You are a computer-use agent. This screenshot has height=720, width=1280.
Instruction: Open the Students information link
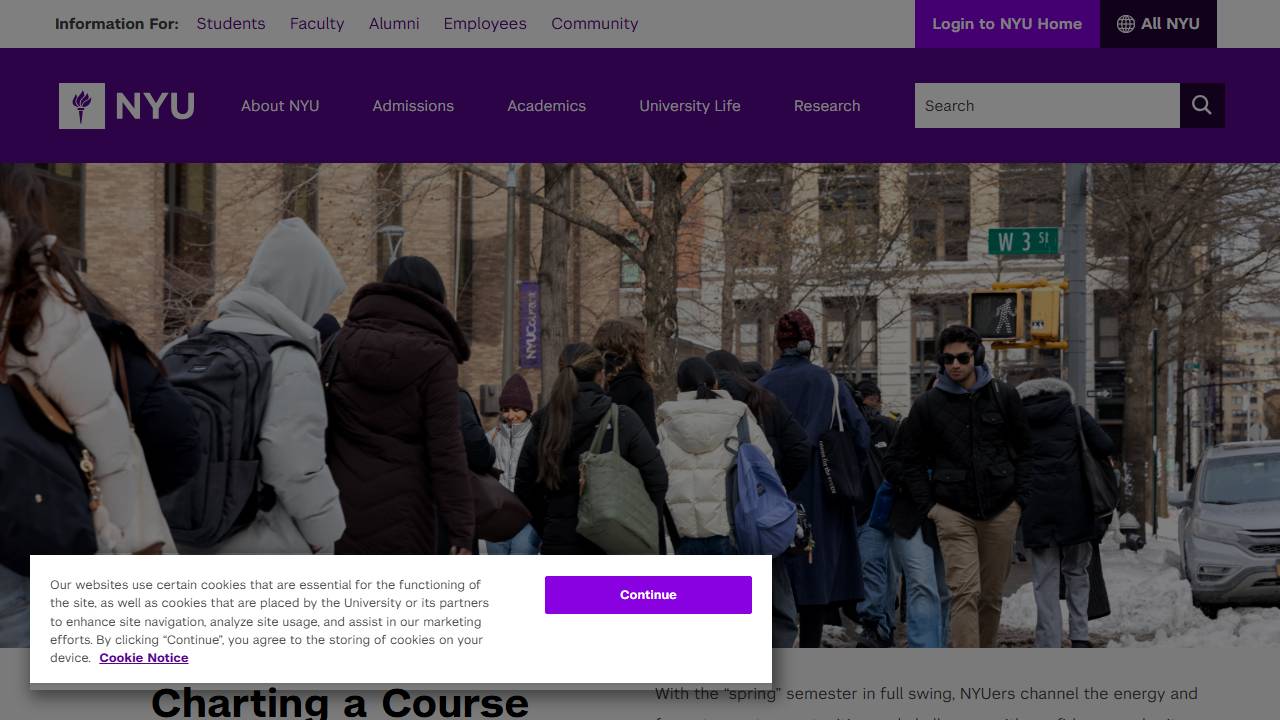pyautogui.click(x=231, y=24)
